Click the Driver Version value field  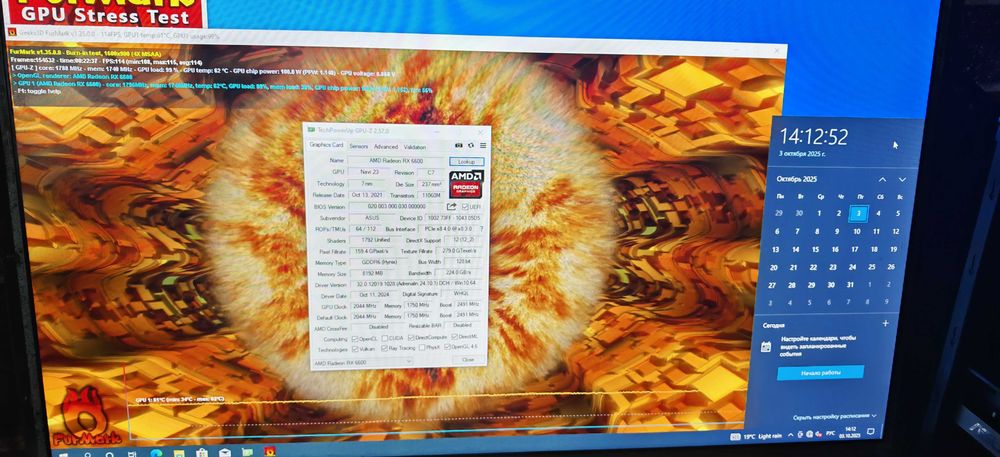(x=416, y=284)
